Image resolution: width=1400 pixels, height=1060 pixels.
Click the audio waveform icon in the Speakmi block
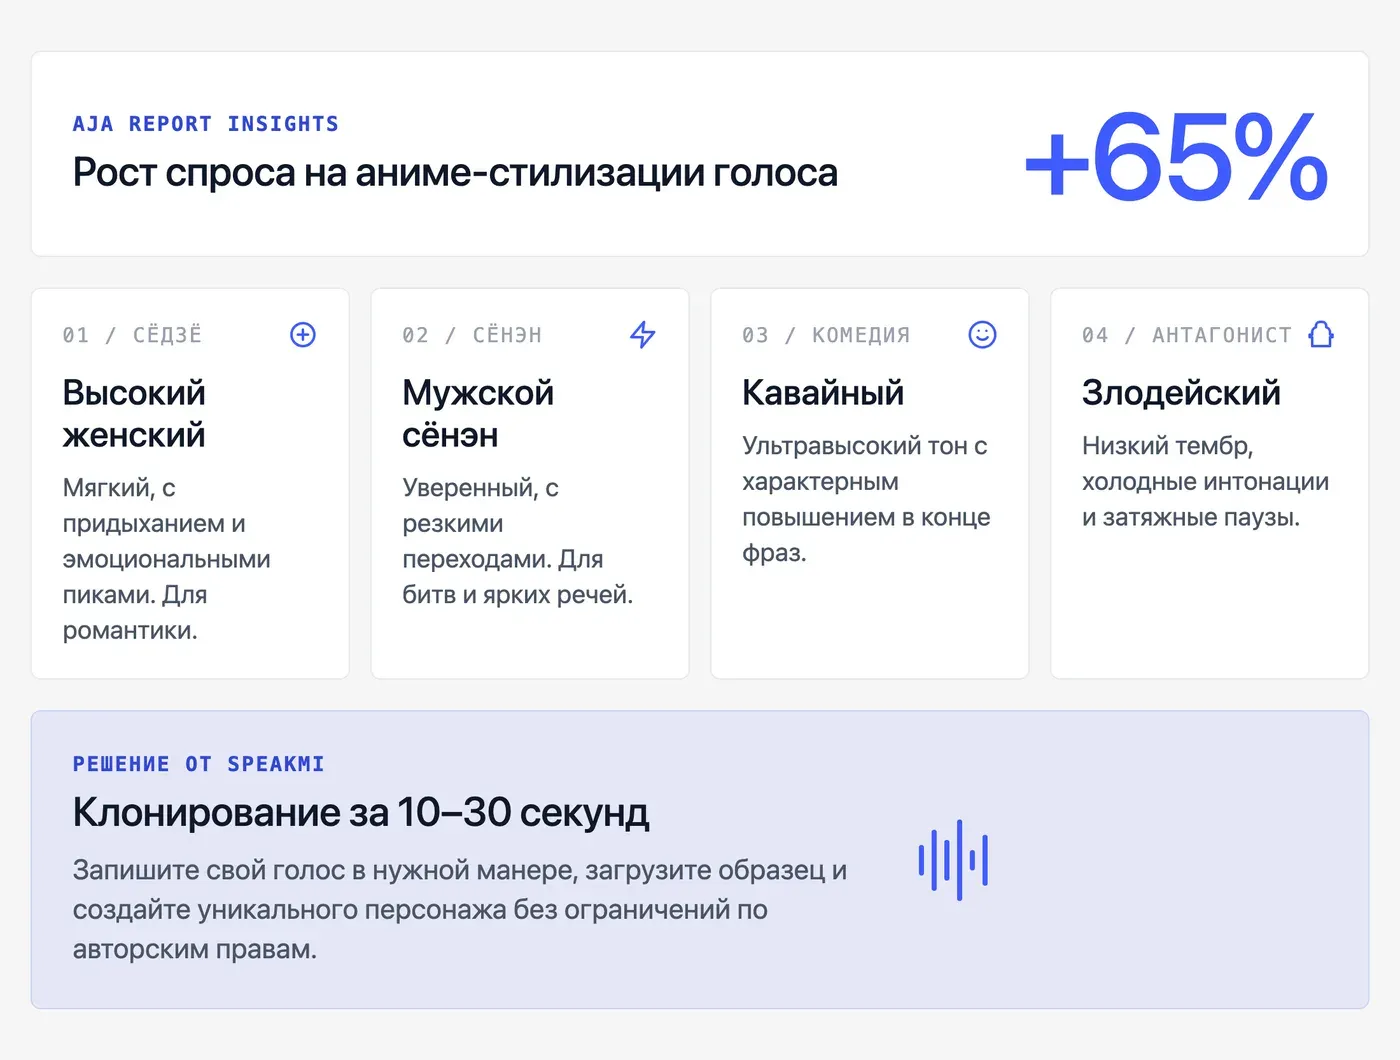coord(954,860)
